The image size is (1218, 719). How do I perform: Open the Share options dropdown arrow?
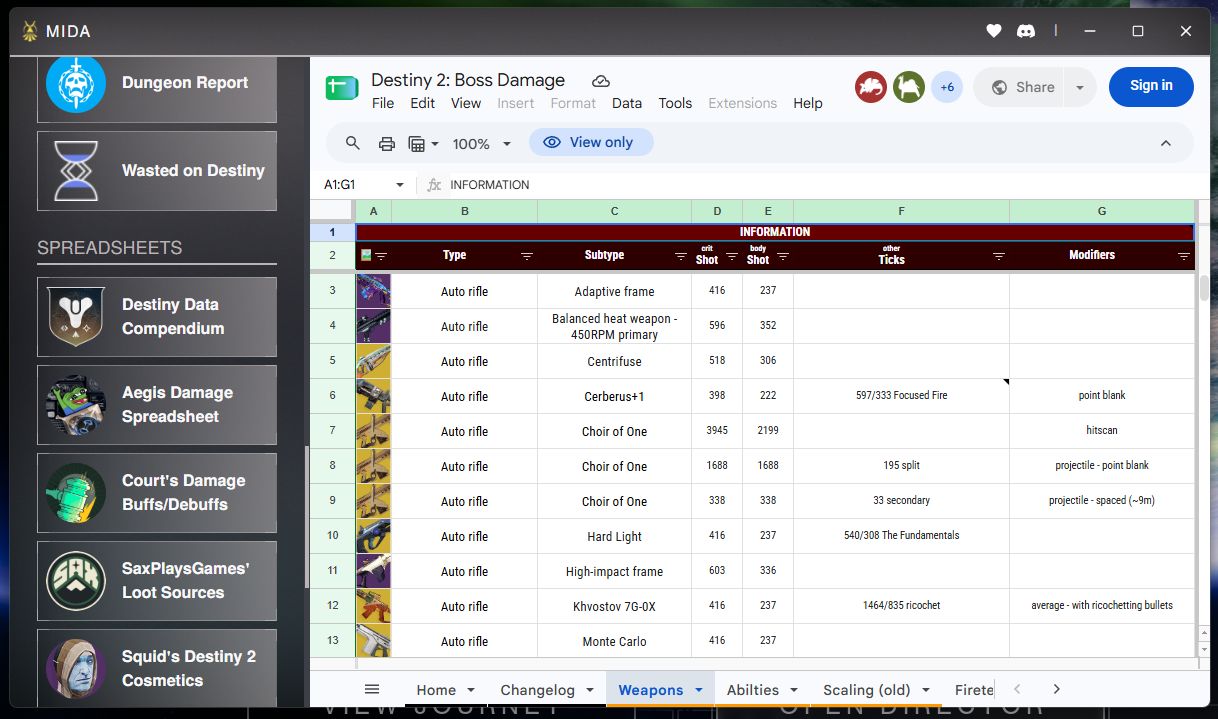click(1080, 87)
